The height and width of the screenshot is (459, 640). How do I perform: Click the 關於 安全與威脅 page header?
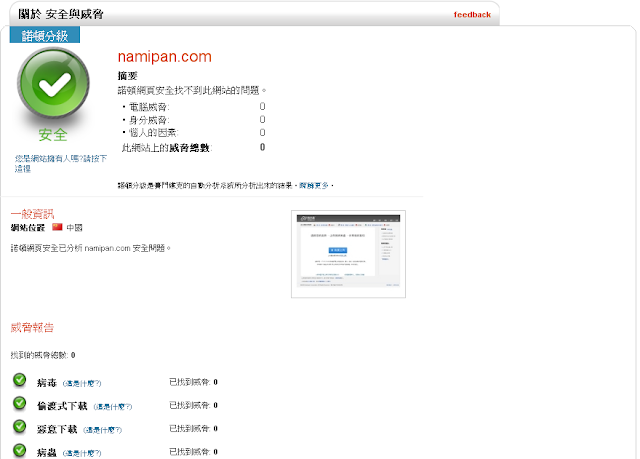coord(61,14)
